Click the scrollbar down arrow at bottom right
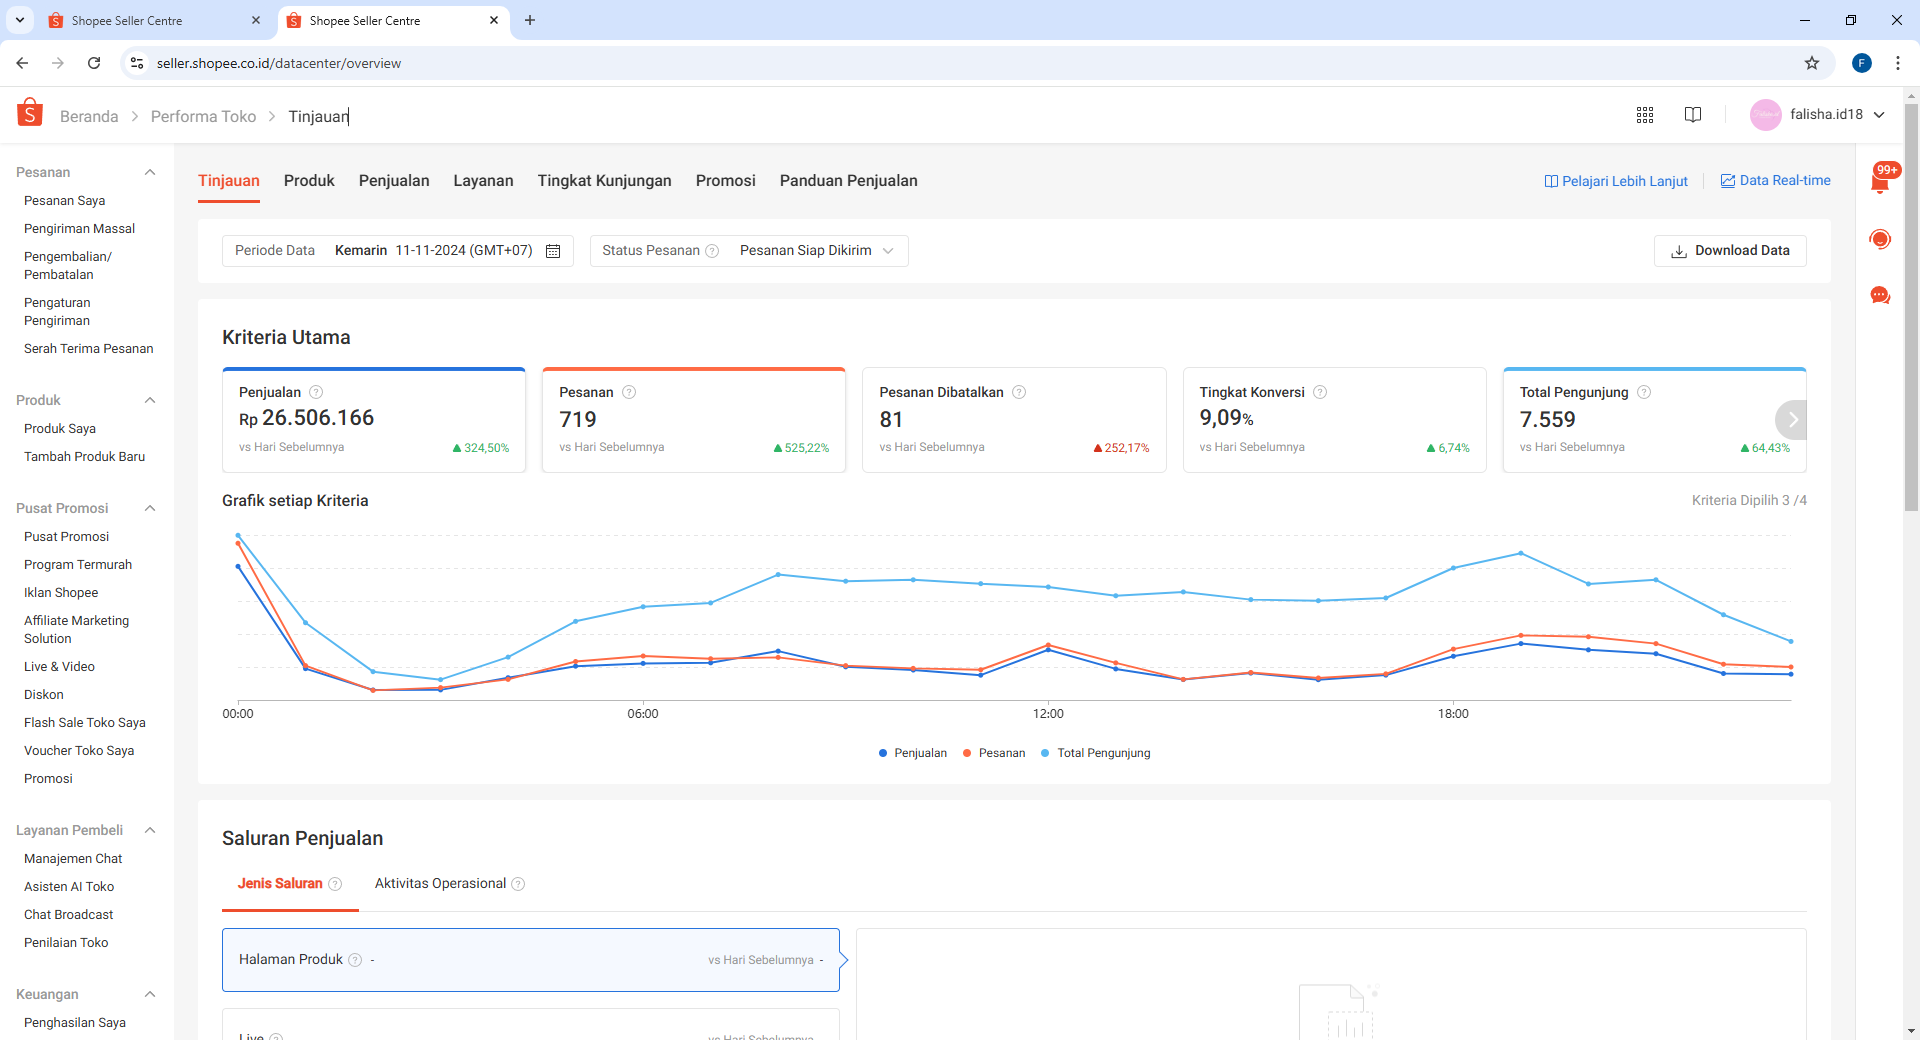Viewport: 1920px width, 1040px height. pos(1911,1031)
